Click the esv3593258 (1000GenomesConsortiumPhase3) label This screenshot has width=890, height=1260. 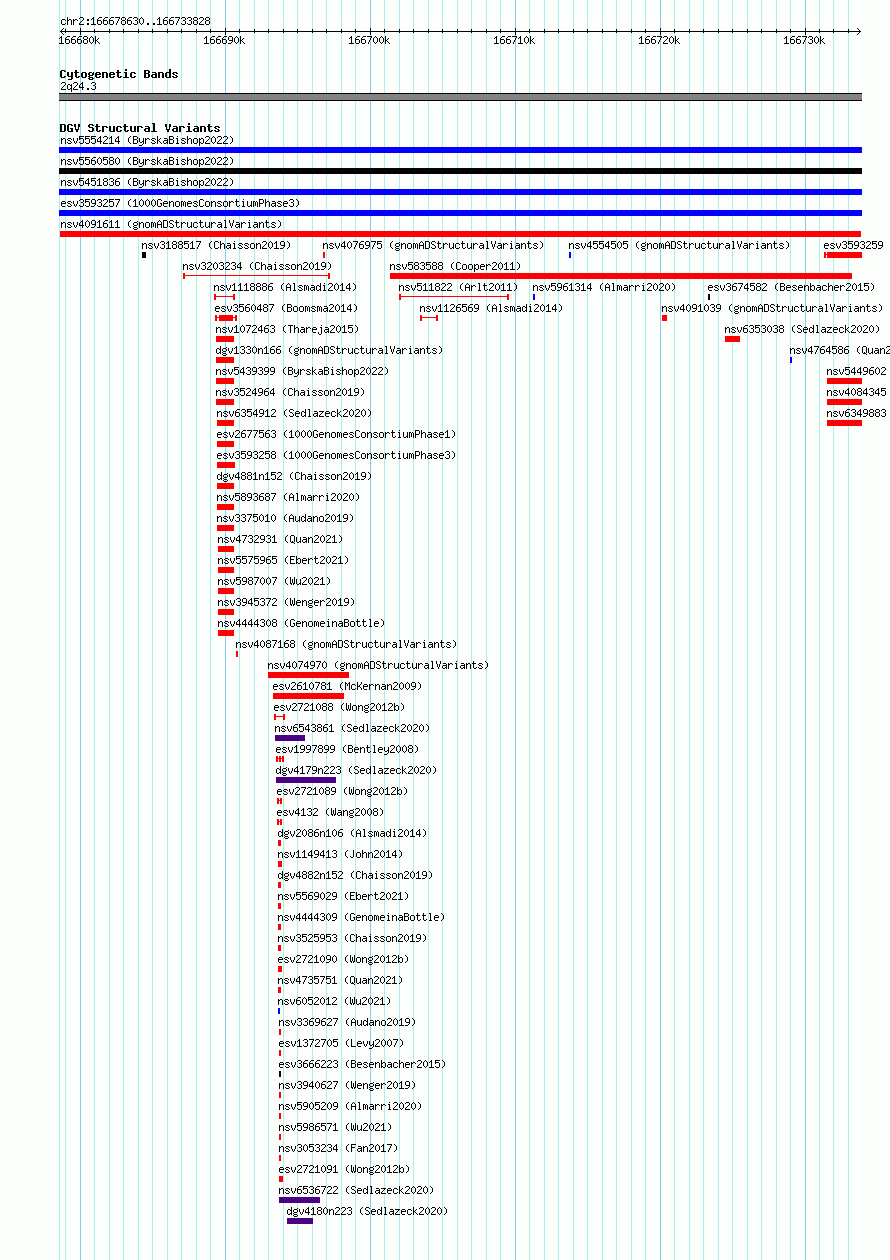(336, 455)
